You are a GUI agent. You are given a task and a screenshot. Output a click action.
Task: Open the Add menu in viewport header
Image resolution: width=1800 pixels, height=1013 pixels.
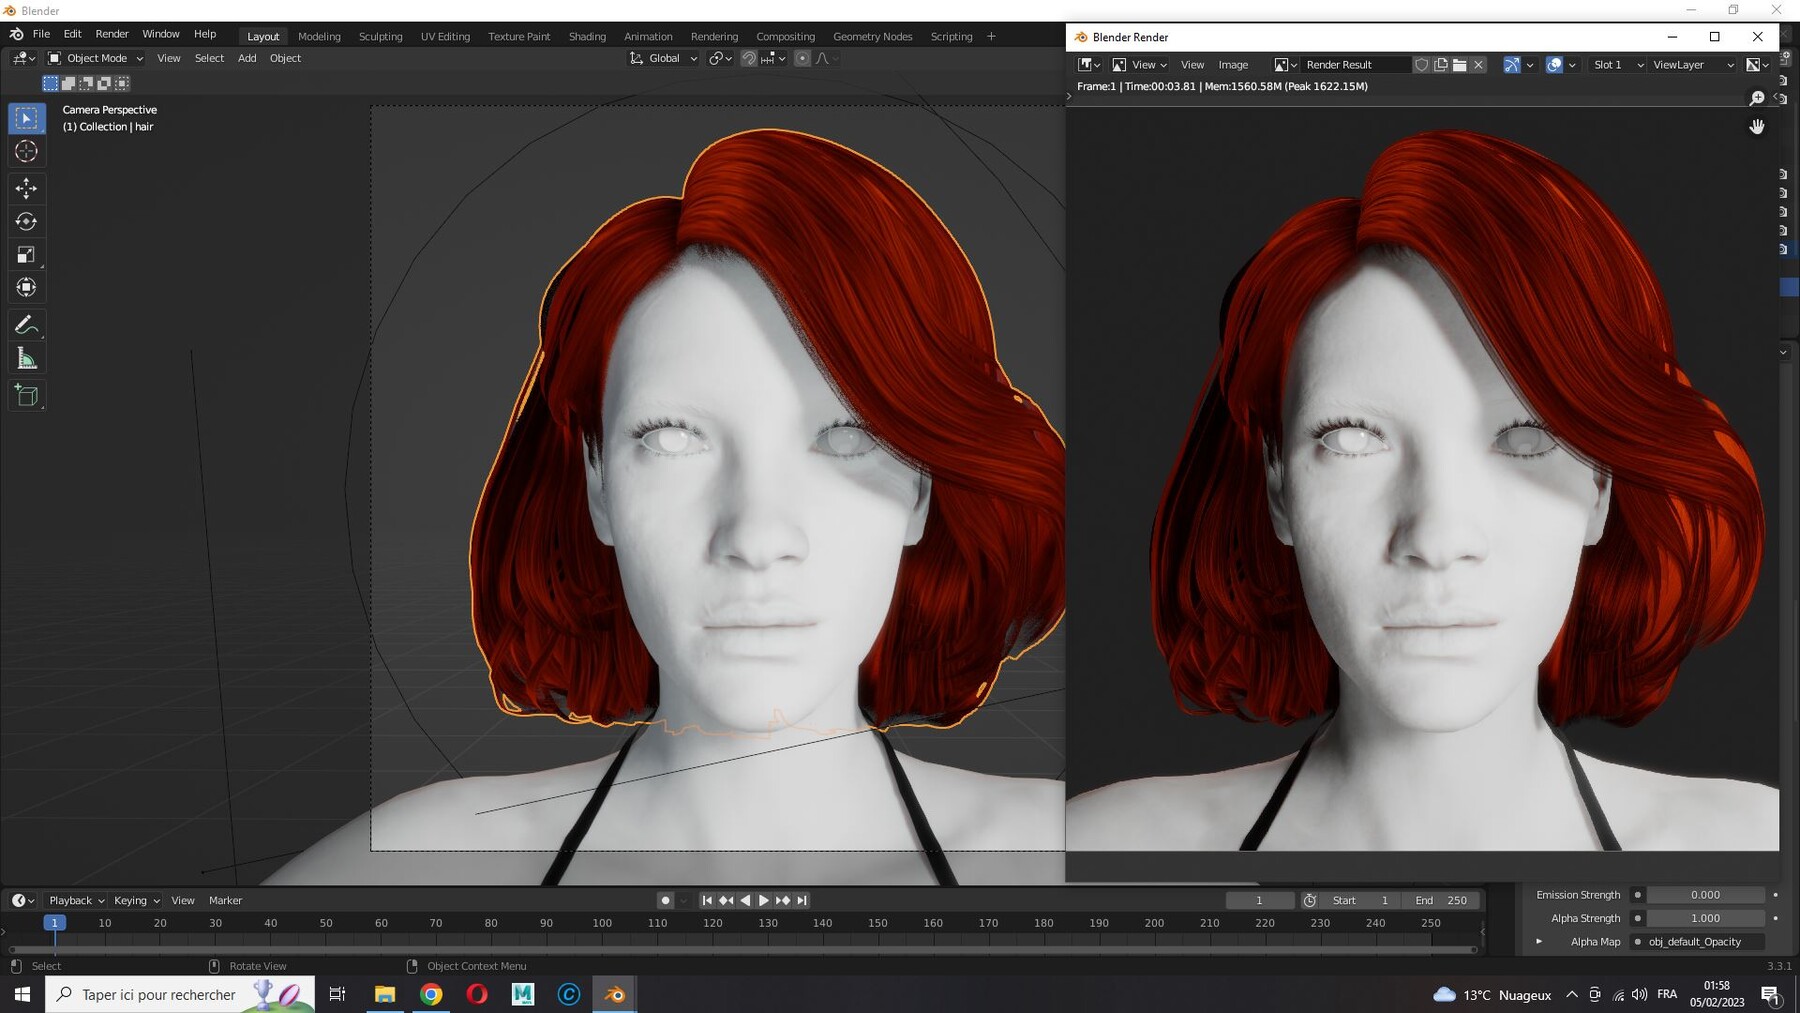coord(247,58)
